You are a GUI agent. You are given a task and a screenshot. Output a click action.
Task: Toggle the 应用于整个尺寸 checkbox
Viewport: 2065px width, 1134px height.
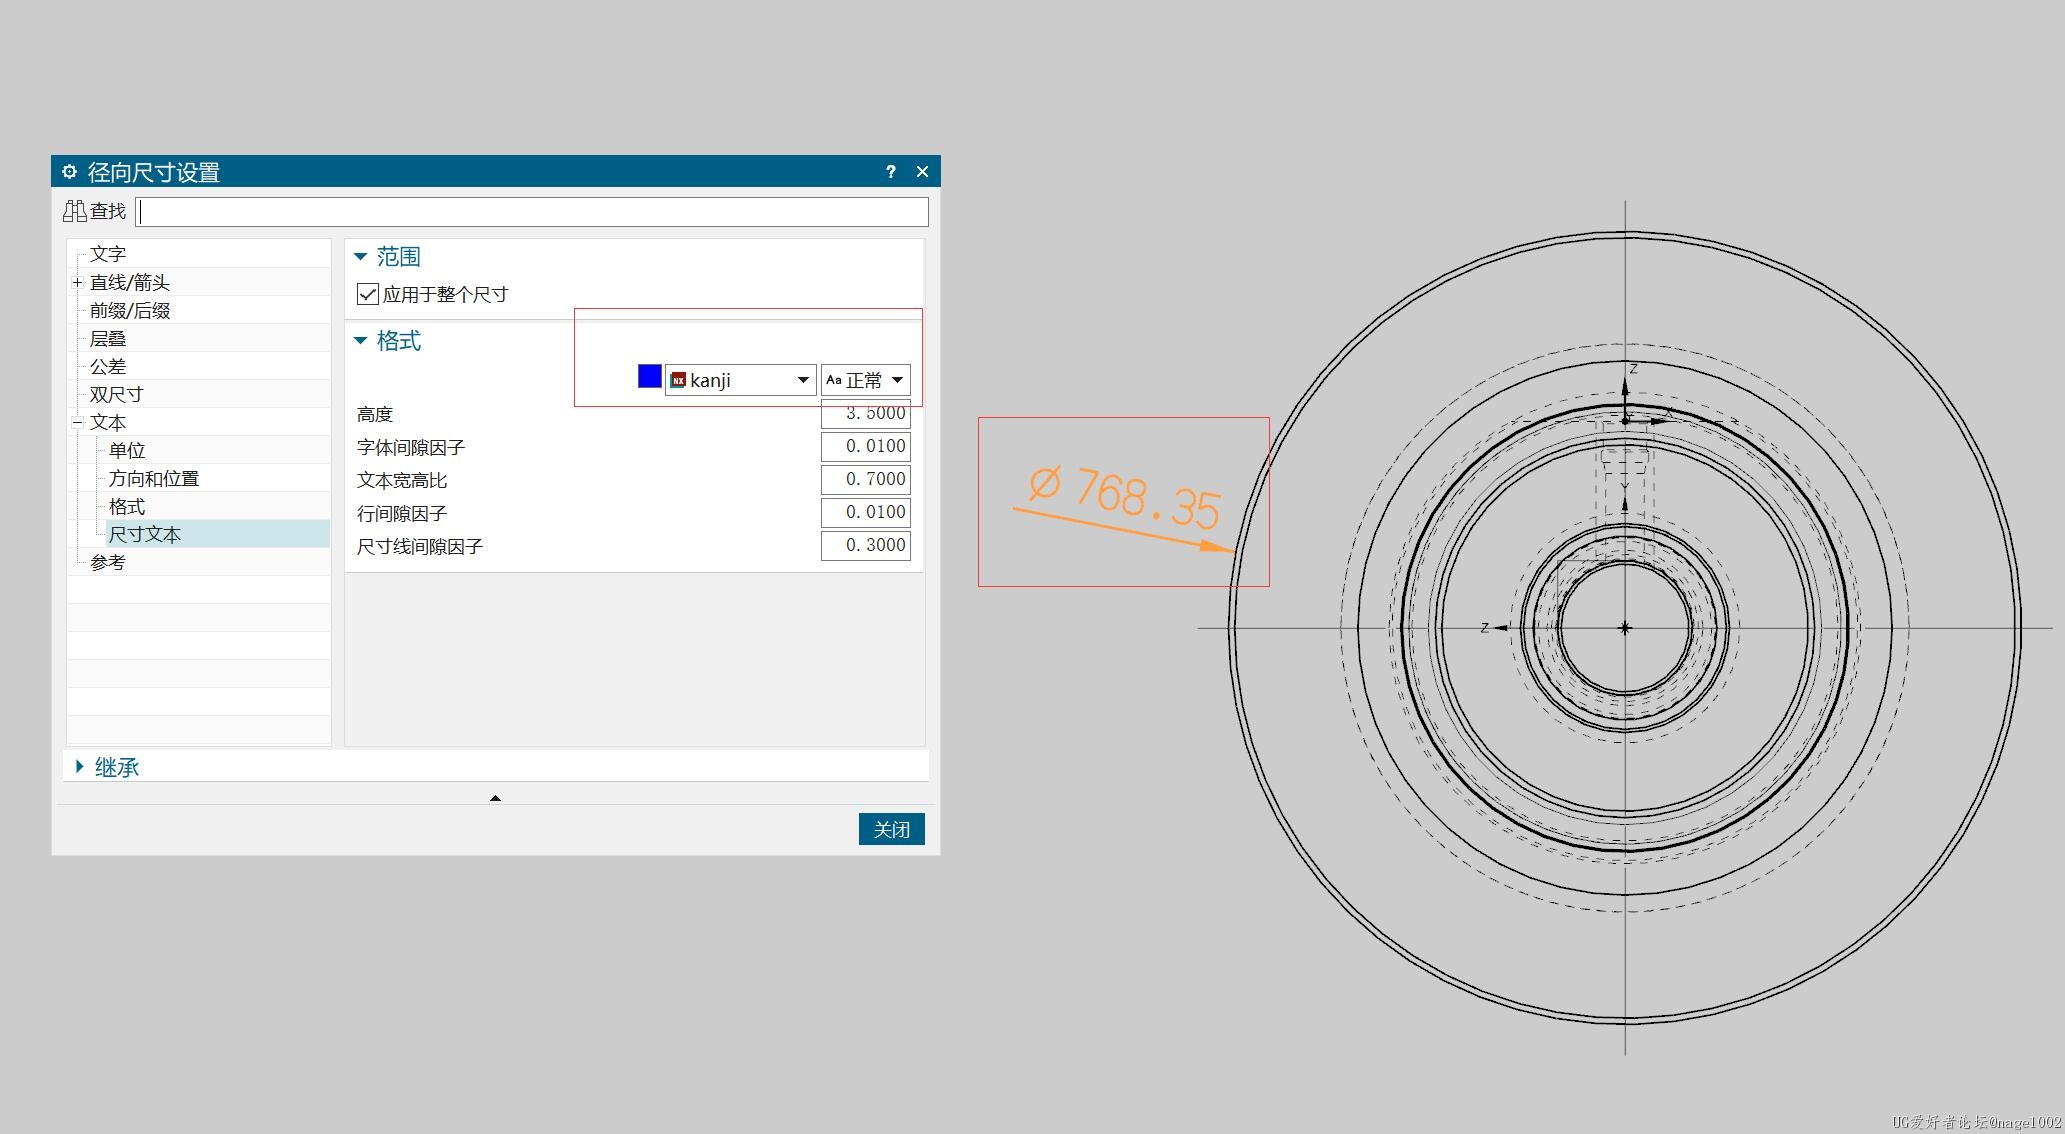(x=368, y=294)
